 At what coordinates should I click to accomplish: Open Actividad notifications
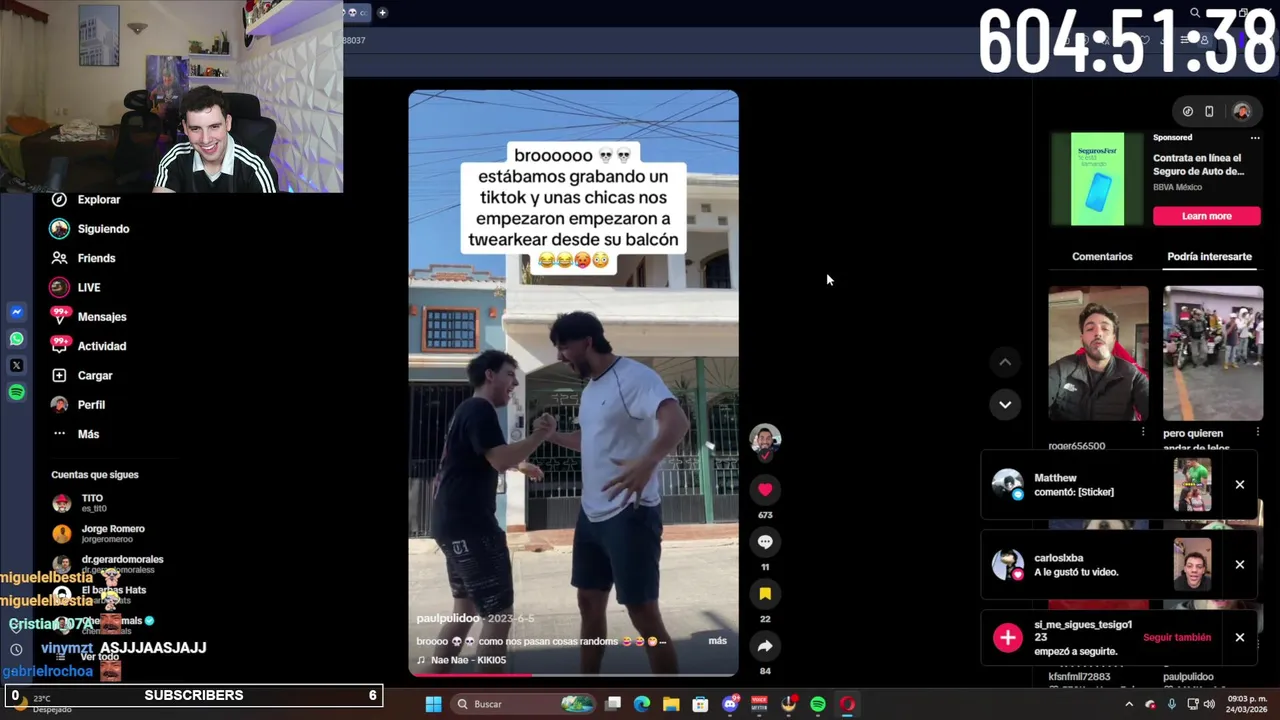click(89, 346)
